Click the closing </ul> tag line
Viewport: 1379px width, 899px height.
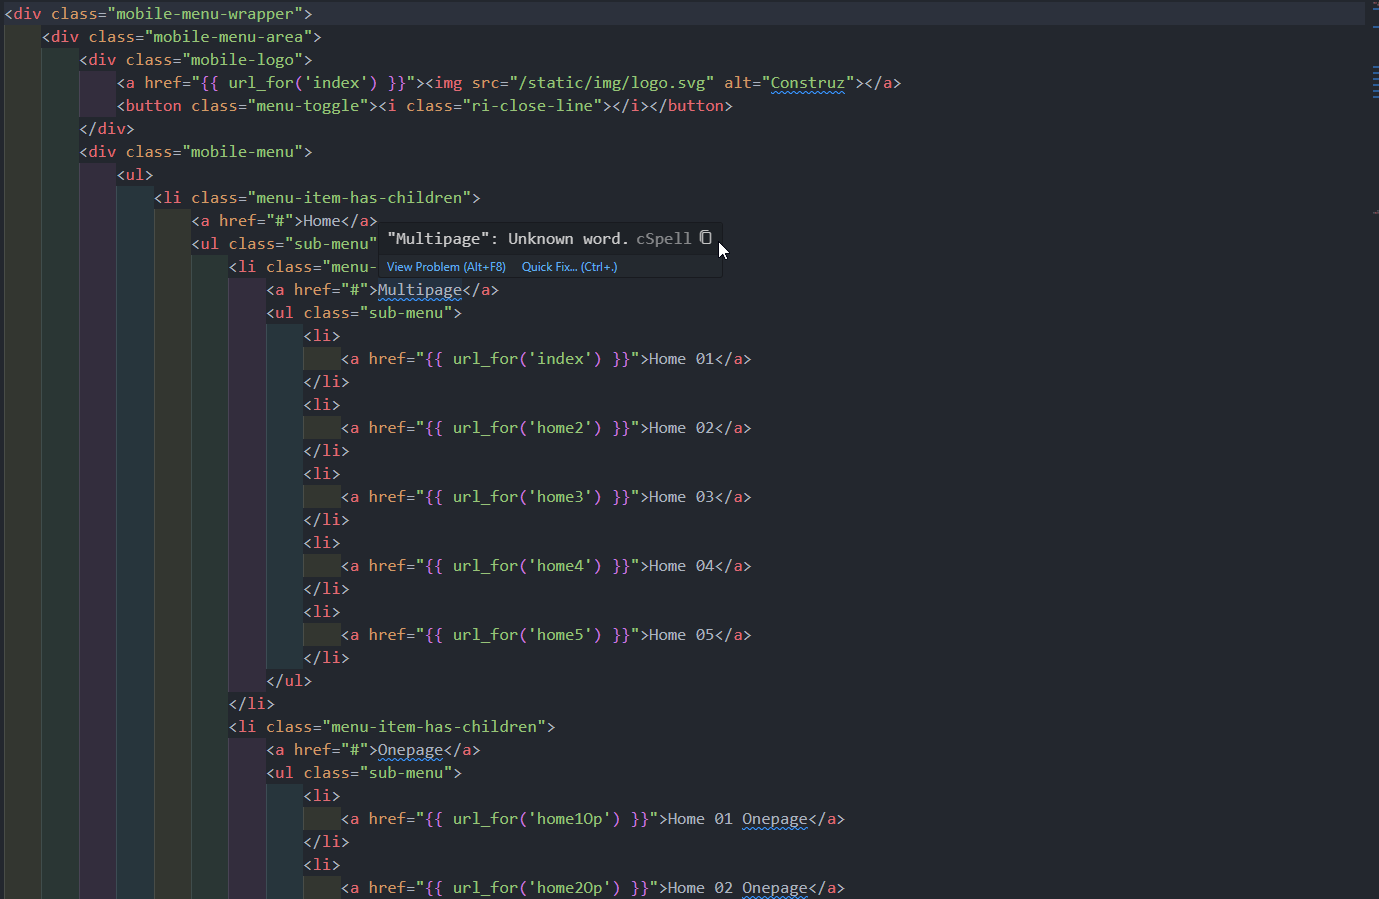click(x=289, y=681)
